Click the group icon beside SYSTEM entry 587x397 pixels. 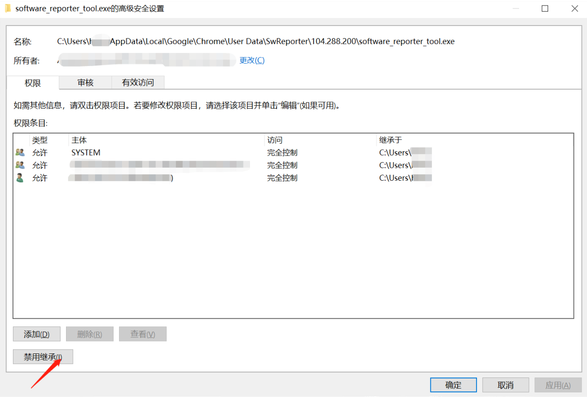click(x=20, y=152)
